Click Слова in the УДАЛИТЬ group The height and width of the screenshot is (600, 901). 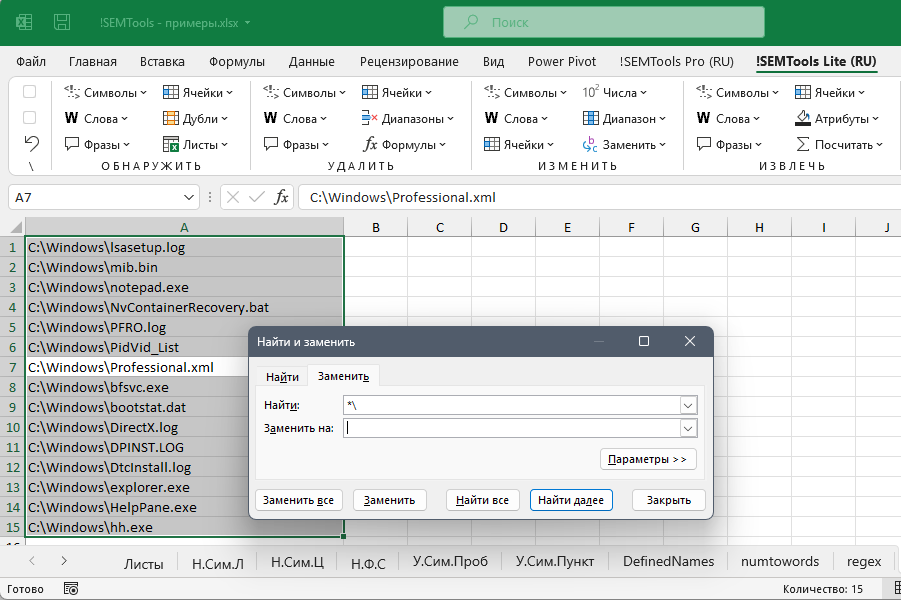click(295, 118)
